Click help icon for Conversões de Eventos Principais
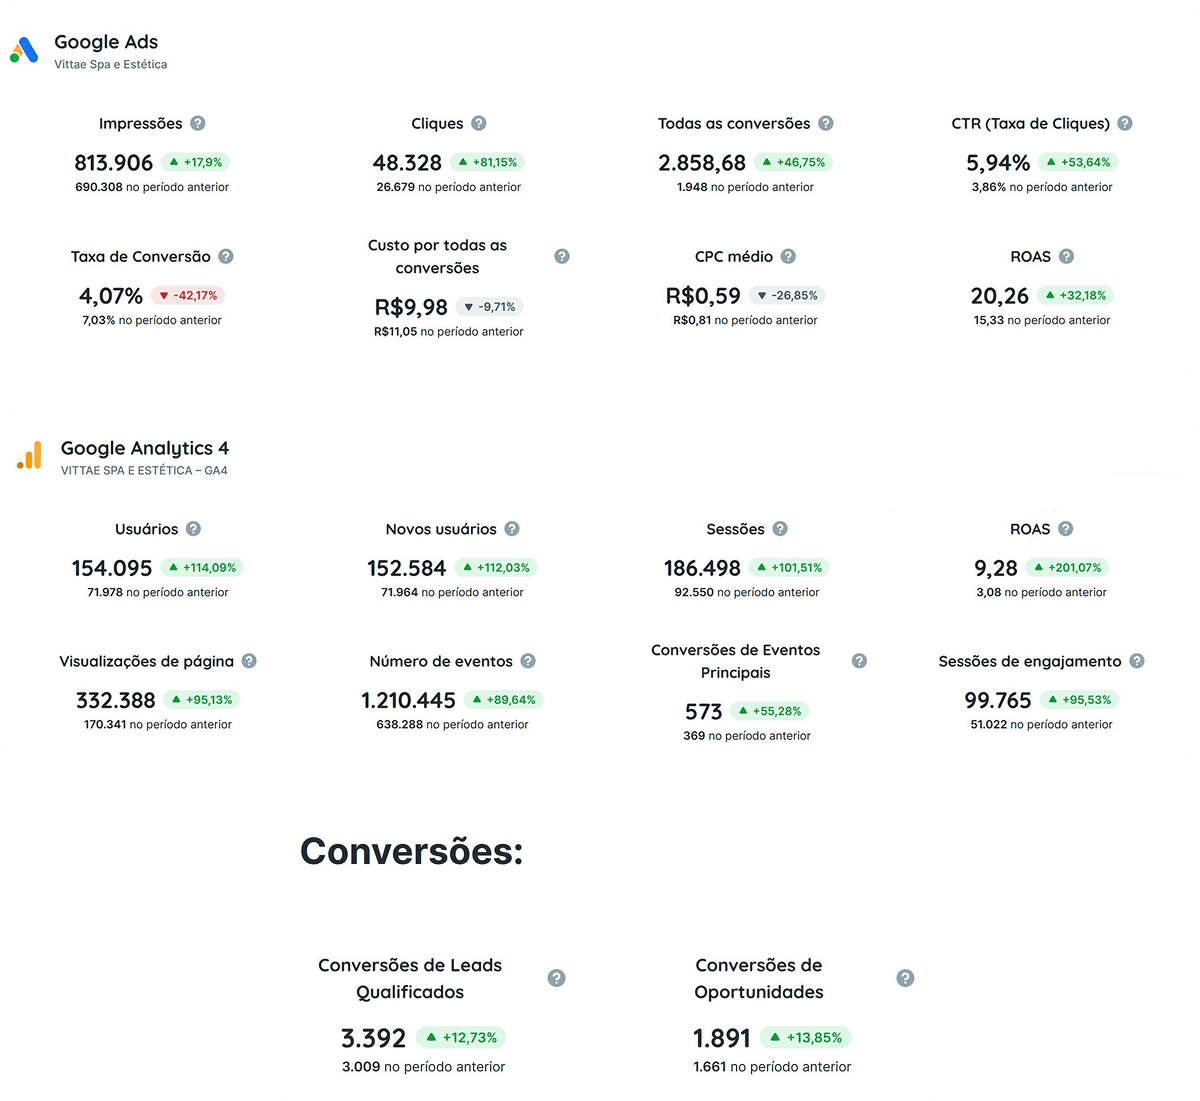 [x=857, y=661]
